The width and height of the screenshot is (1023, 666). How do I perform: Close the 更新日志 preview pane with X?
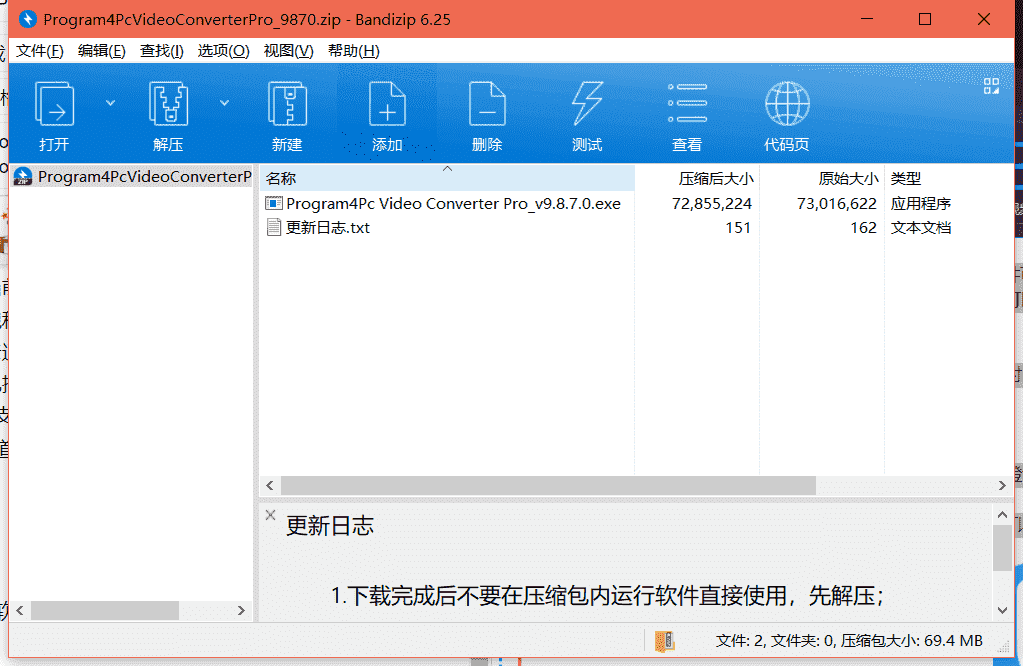tap(271, 515)
